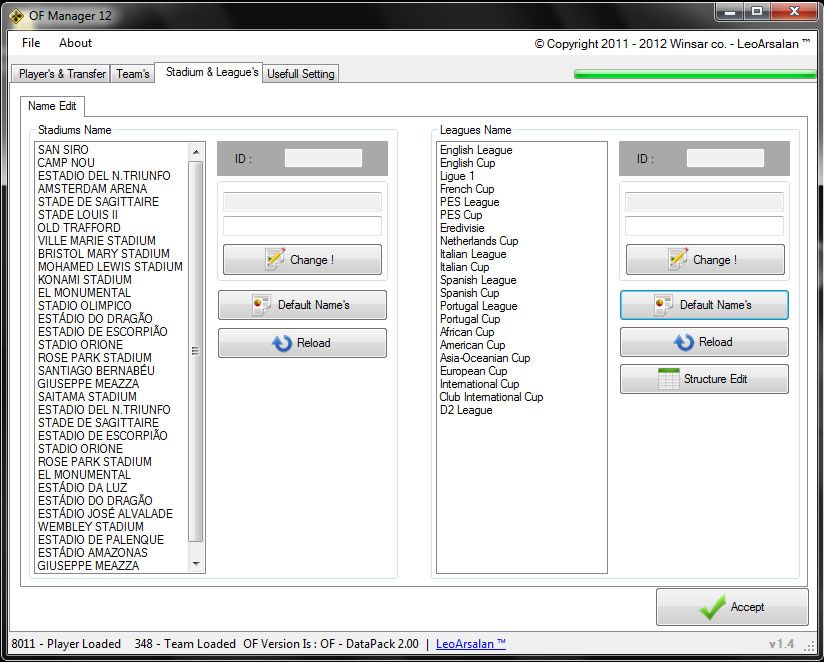Select WEMBLEY STADIUM from the stadiums list
Image resolution: width=824 pixels, height=662 pixels.
tap(90, 527)
